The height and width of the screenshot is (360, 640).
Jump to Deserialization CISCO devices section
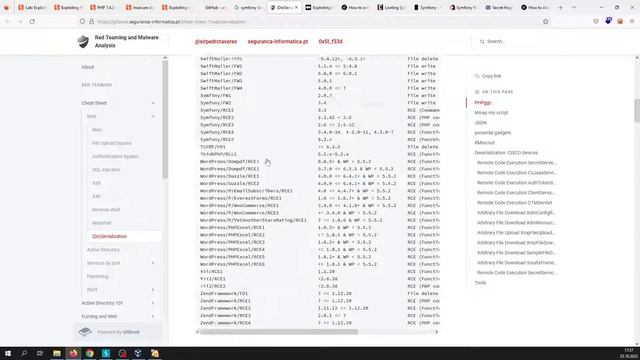[506, 153]
